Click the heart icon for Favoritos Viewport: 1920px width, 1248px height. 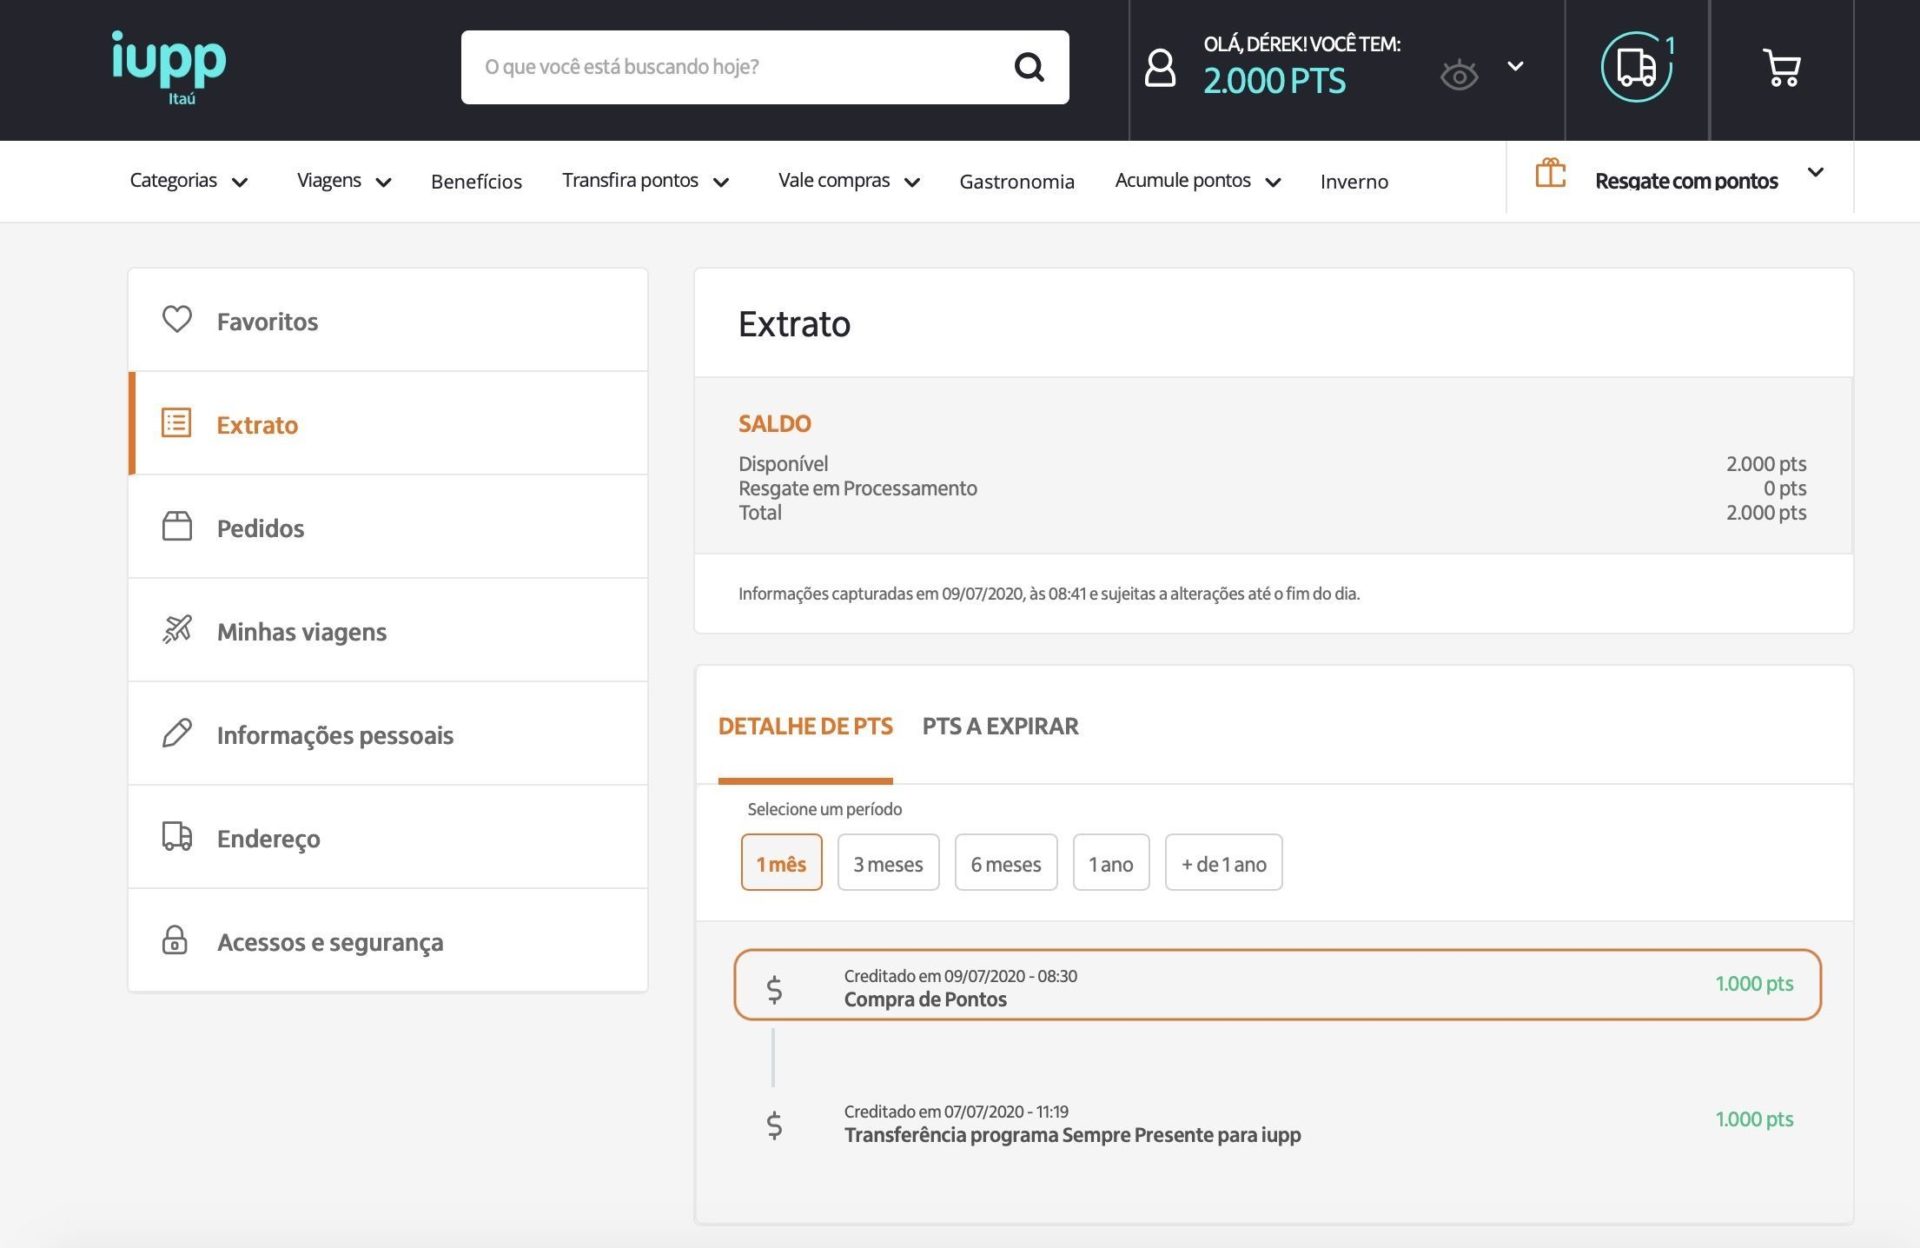(177, 319)
